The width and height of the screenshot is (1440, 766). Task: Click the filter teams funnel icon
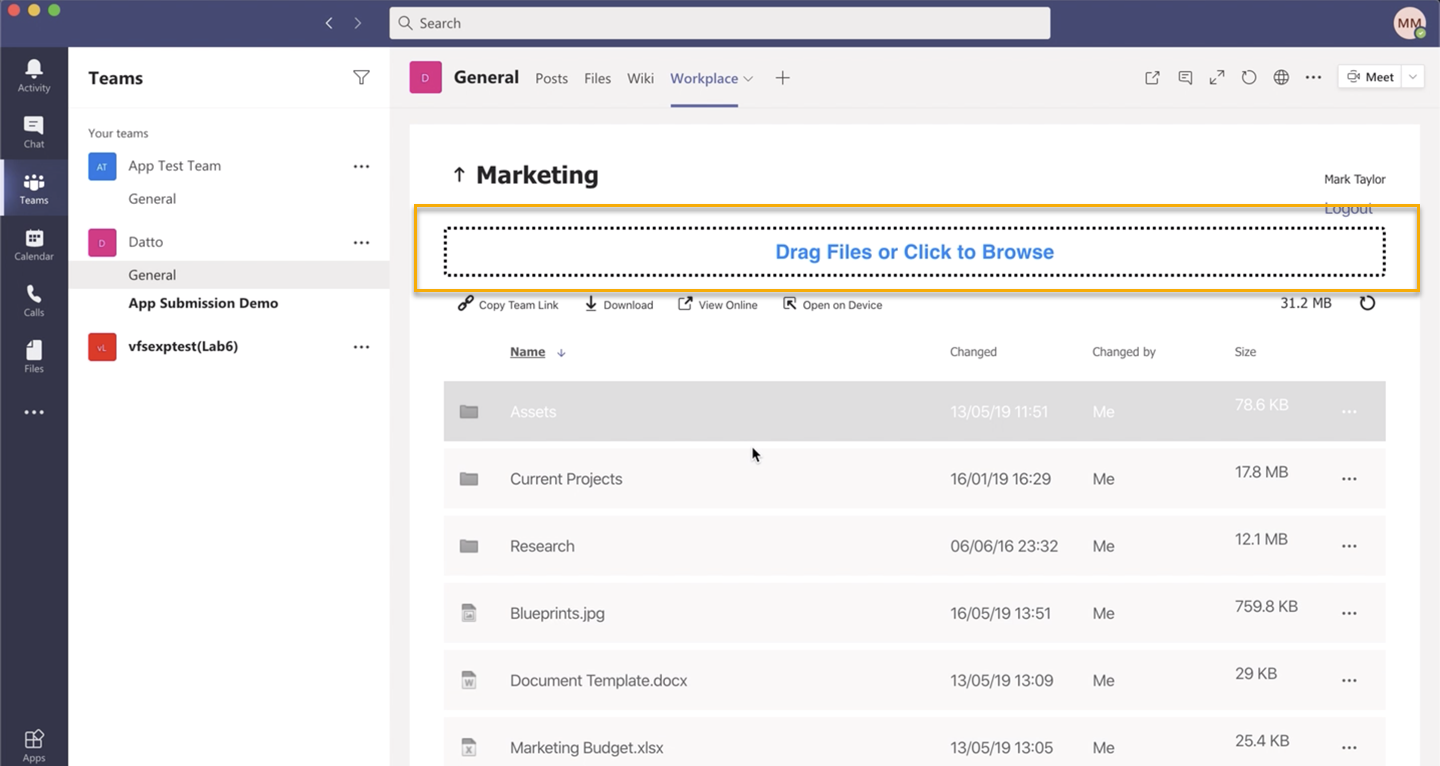coord(361,78)
